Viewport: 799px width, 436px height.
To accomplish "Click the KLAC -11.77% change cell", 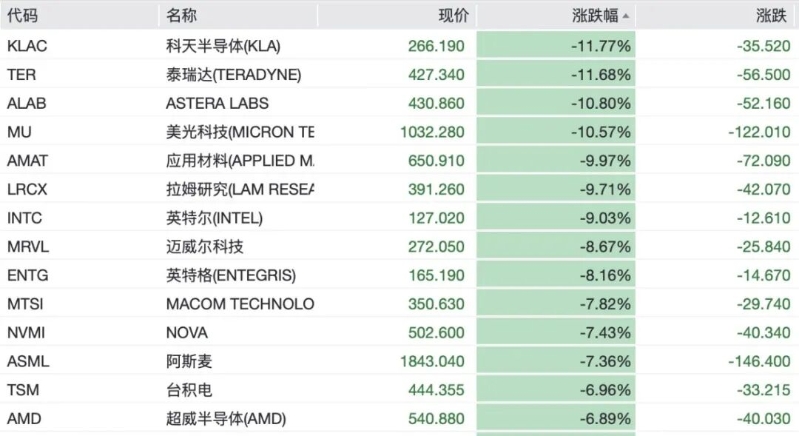I will pos(556,46).
